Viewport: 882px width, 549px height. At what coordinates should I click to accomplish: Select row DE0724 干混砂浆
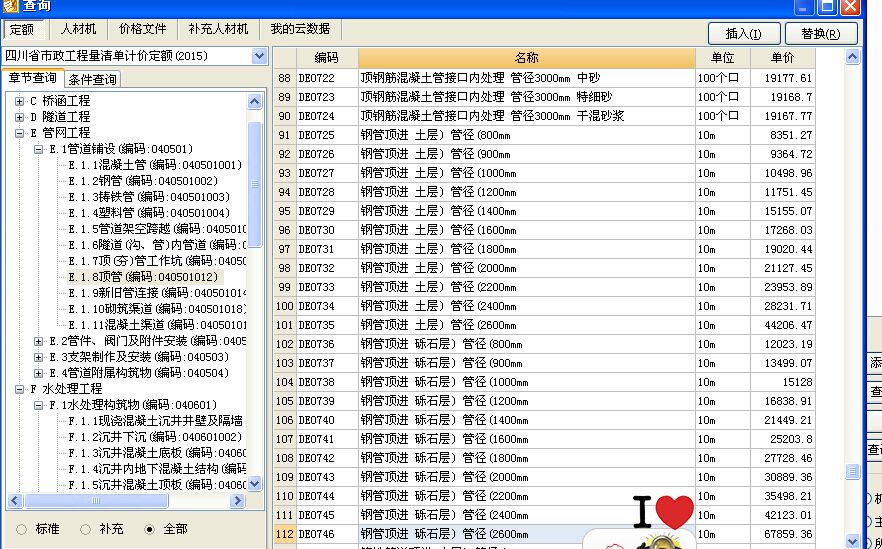coord(544,116)
